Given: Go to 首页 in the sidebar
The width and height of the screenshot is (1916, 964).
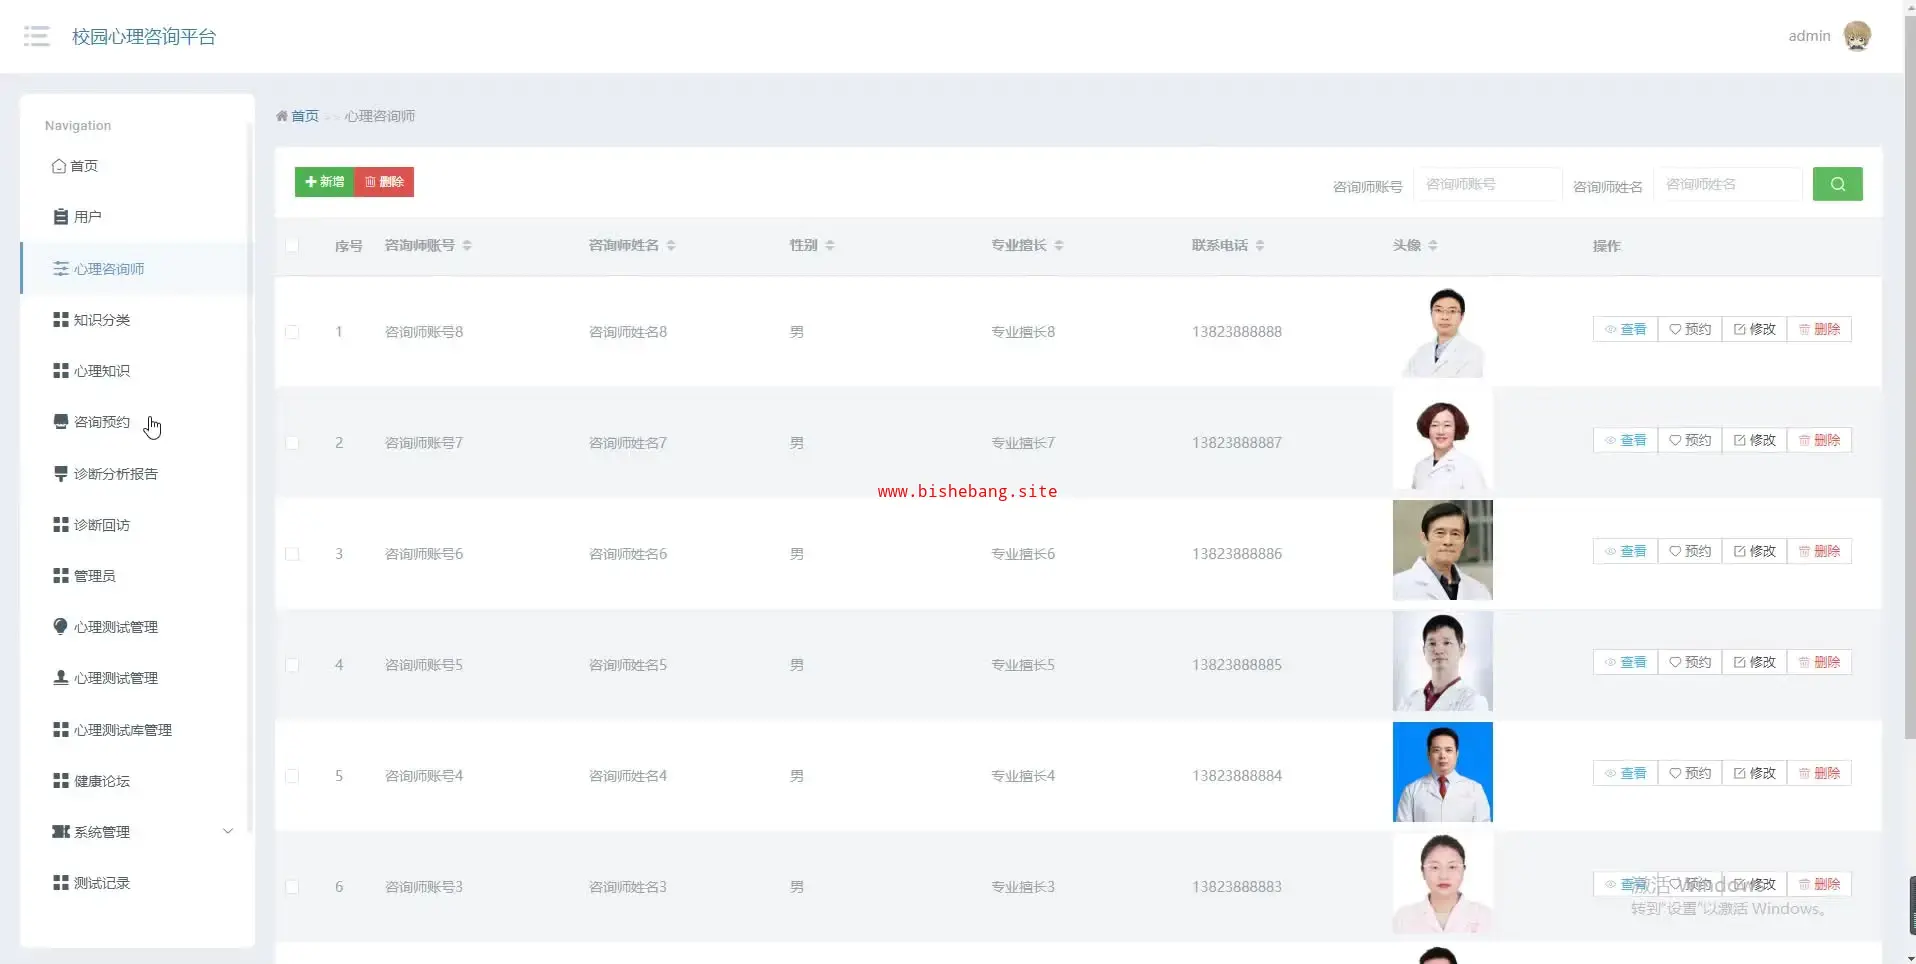Looking at the screenshot, I should [136, 166].
